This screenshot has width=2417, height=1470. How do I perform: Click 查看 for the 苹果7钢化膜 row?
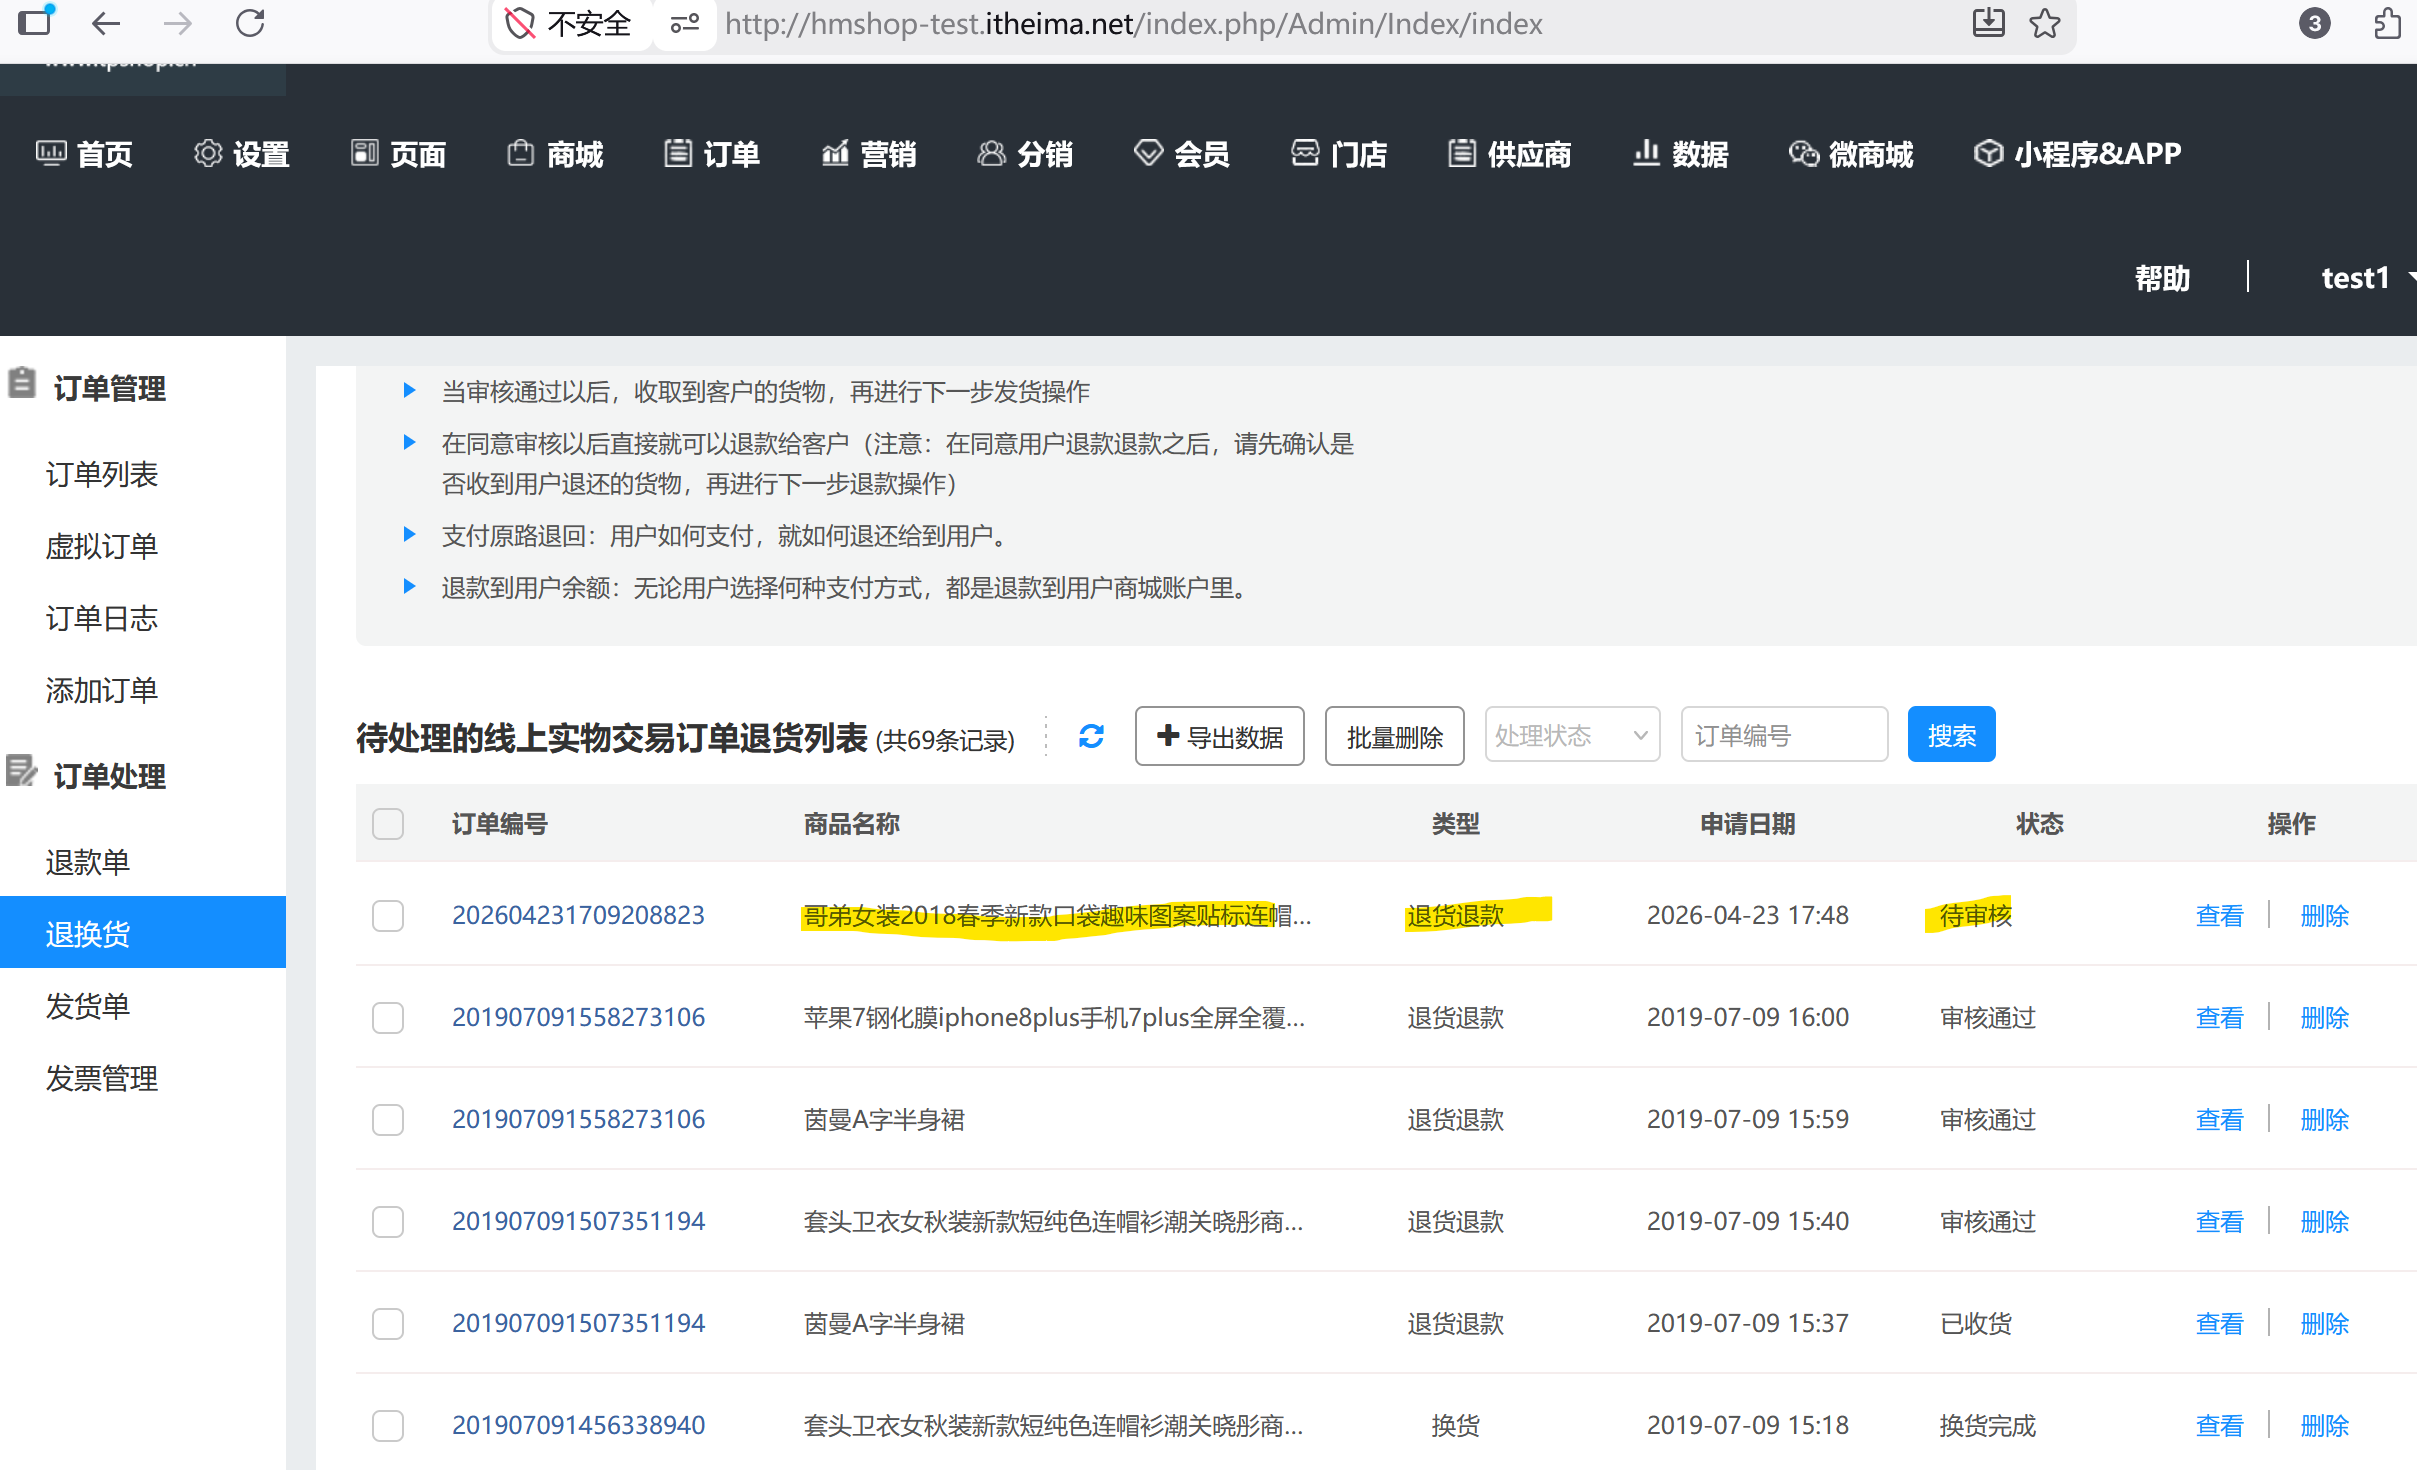coord(2219,1017)
